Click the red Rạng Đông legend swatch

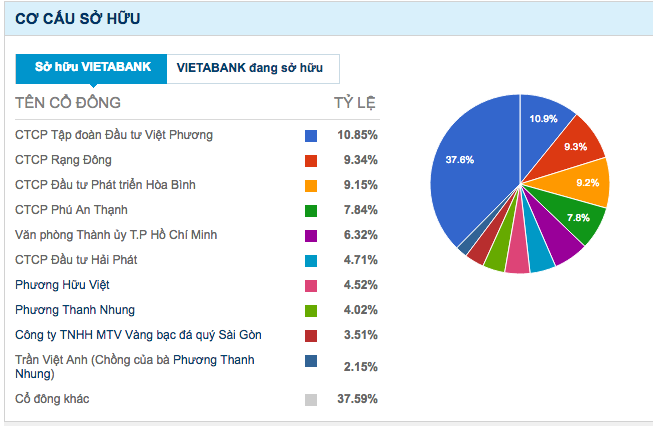tap(311, 160)
